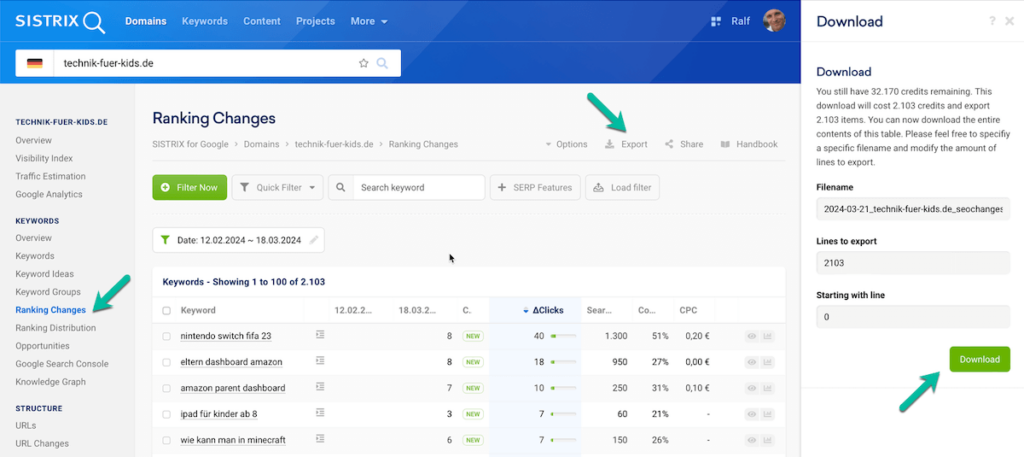Click the Export download icon
The height and width of the screenshot is (457, 1024).
point(610,144)
